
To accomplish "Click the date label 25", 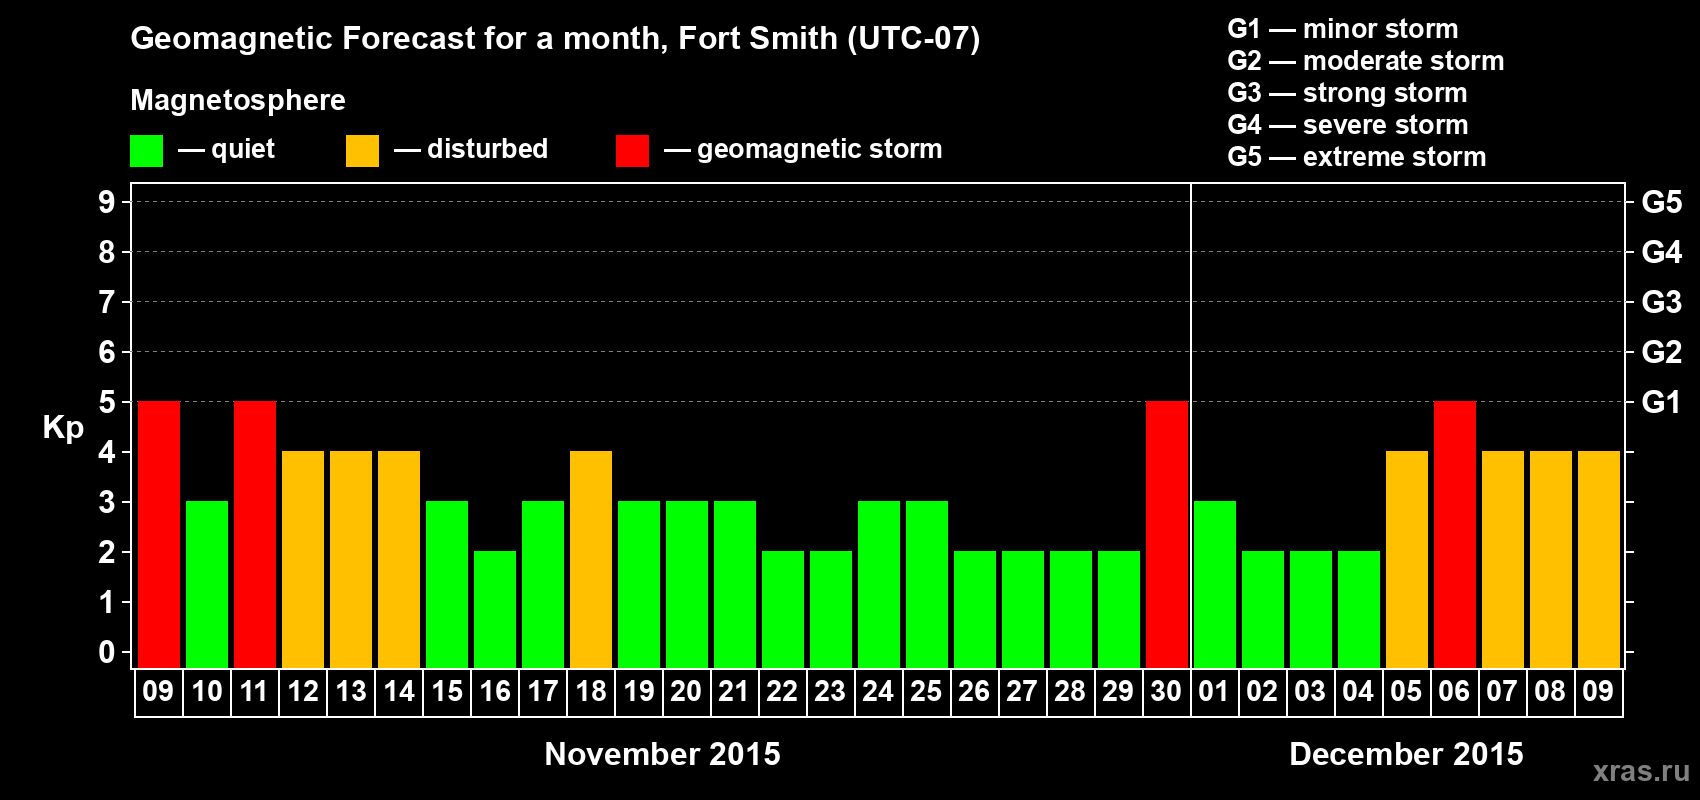I will pyautogui.click(x=926, y=691).
